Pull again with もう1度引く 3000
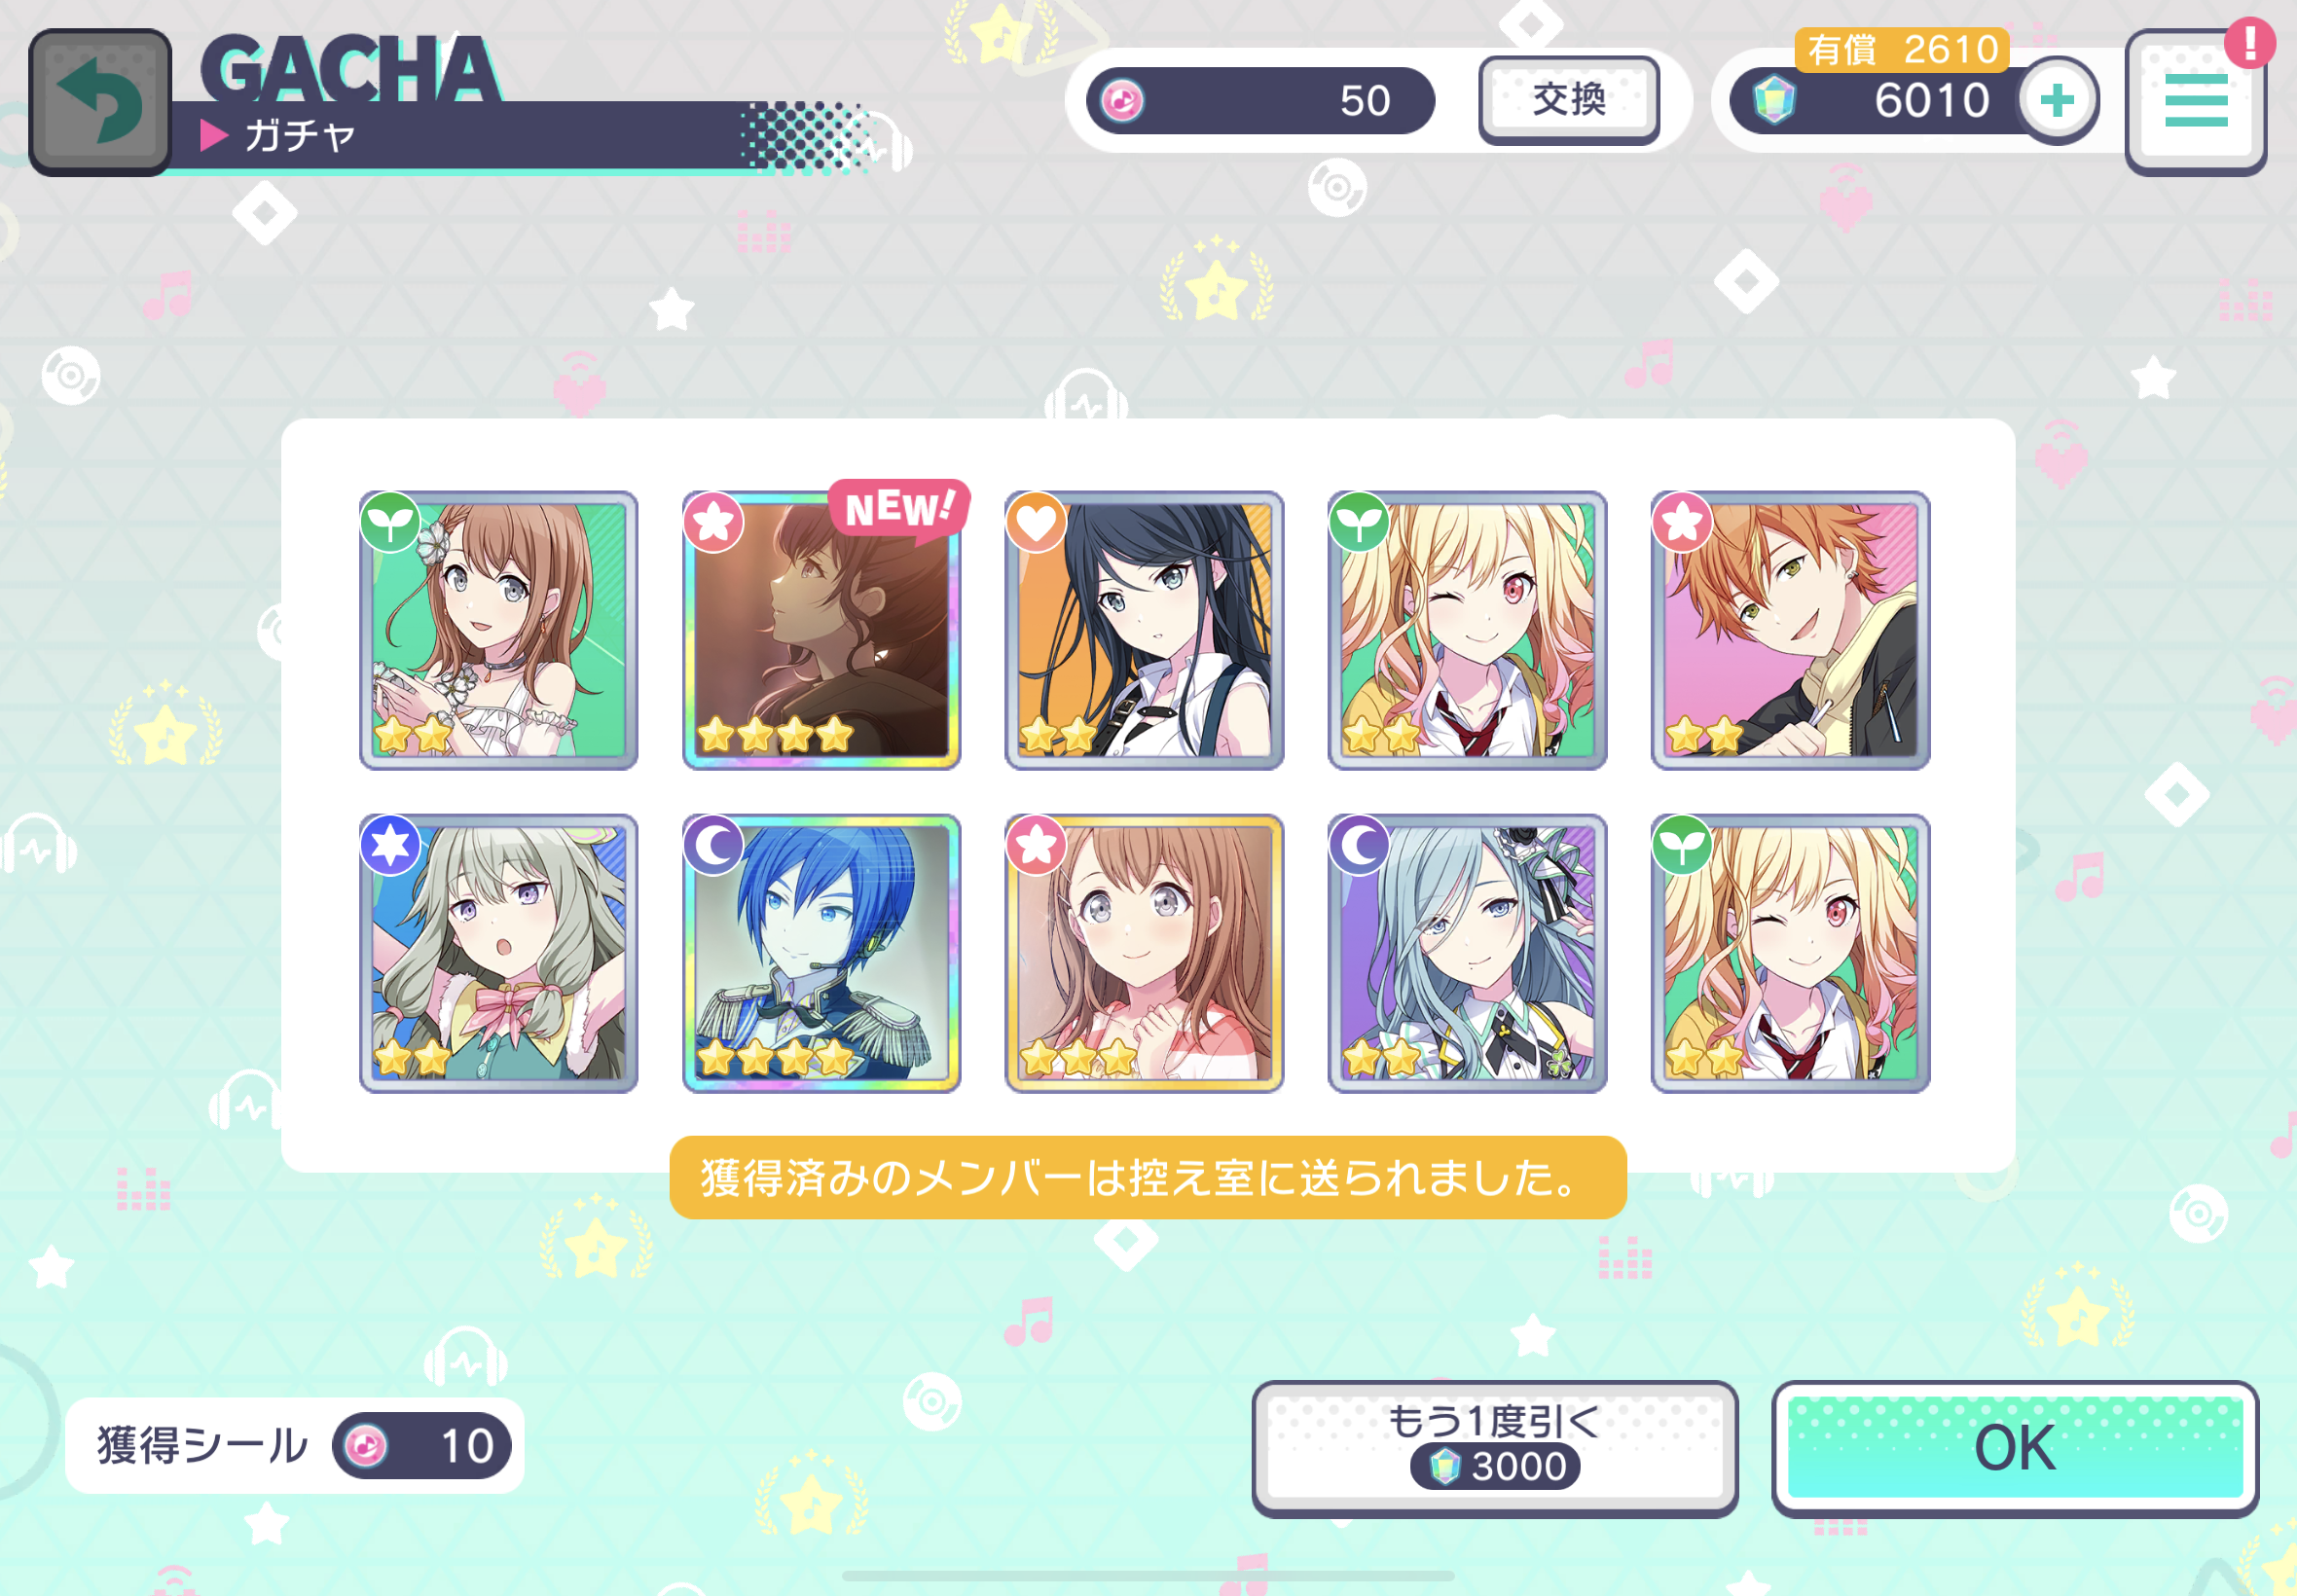2297x1596 pixels. (x=1495, y=1448)
